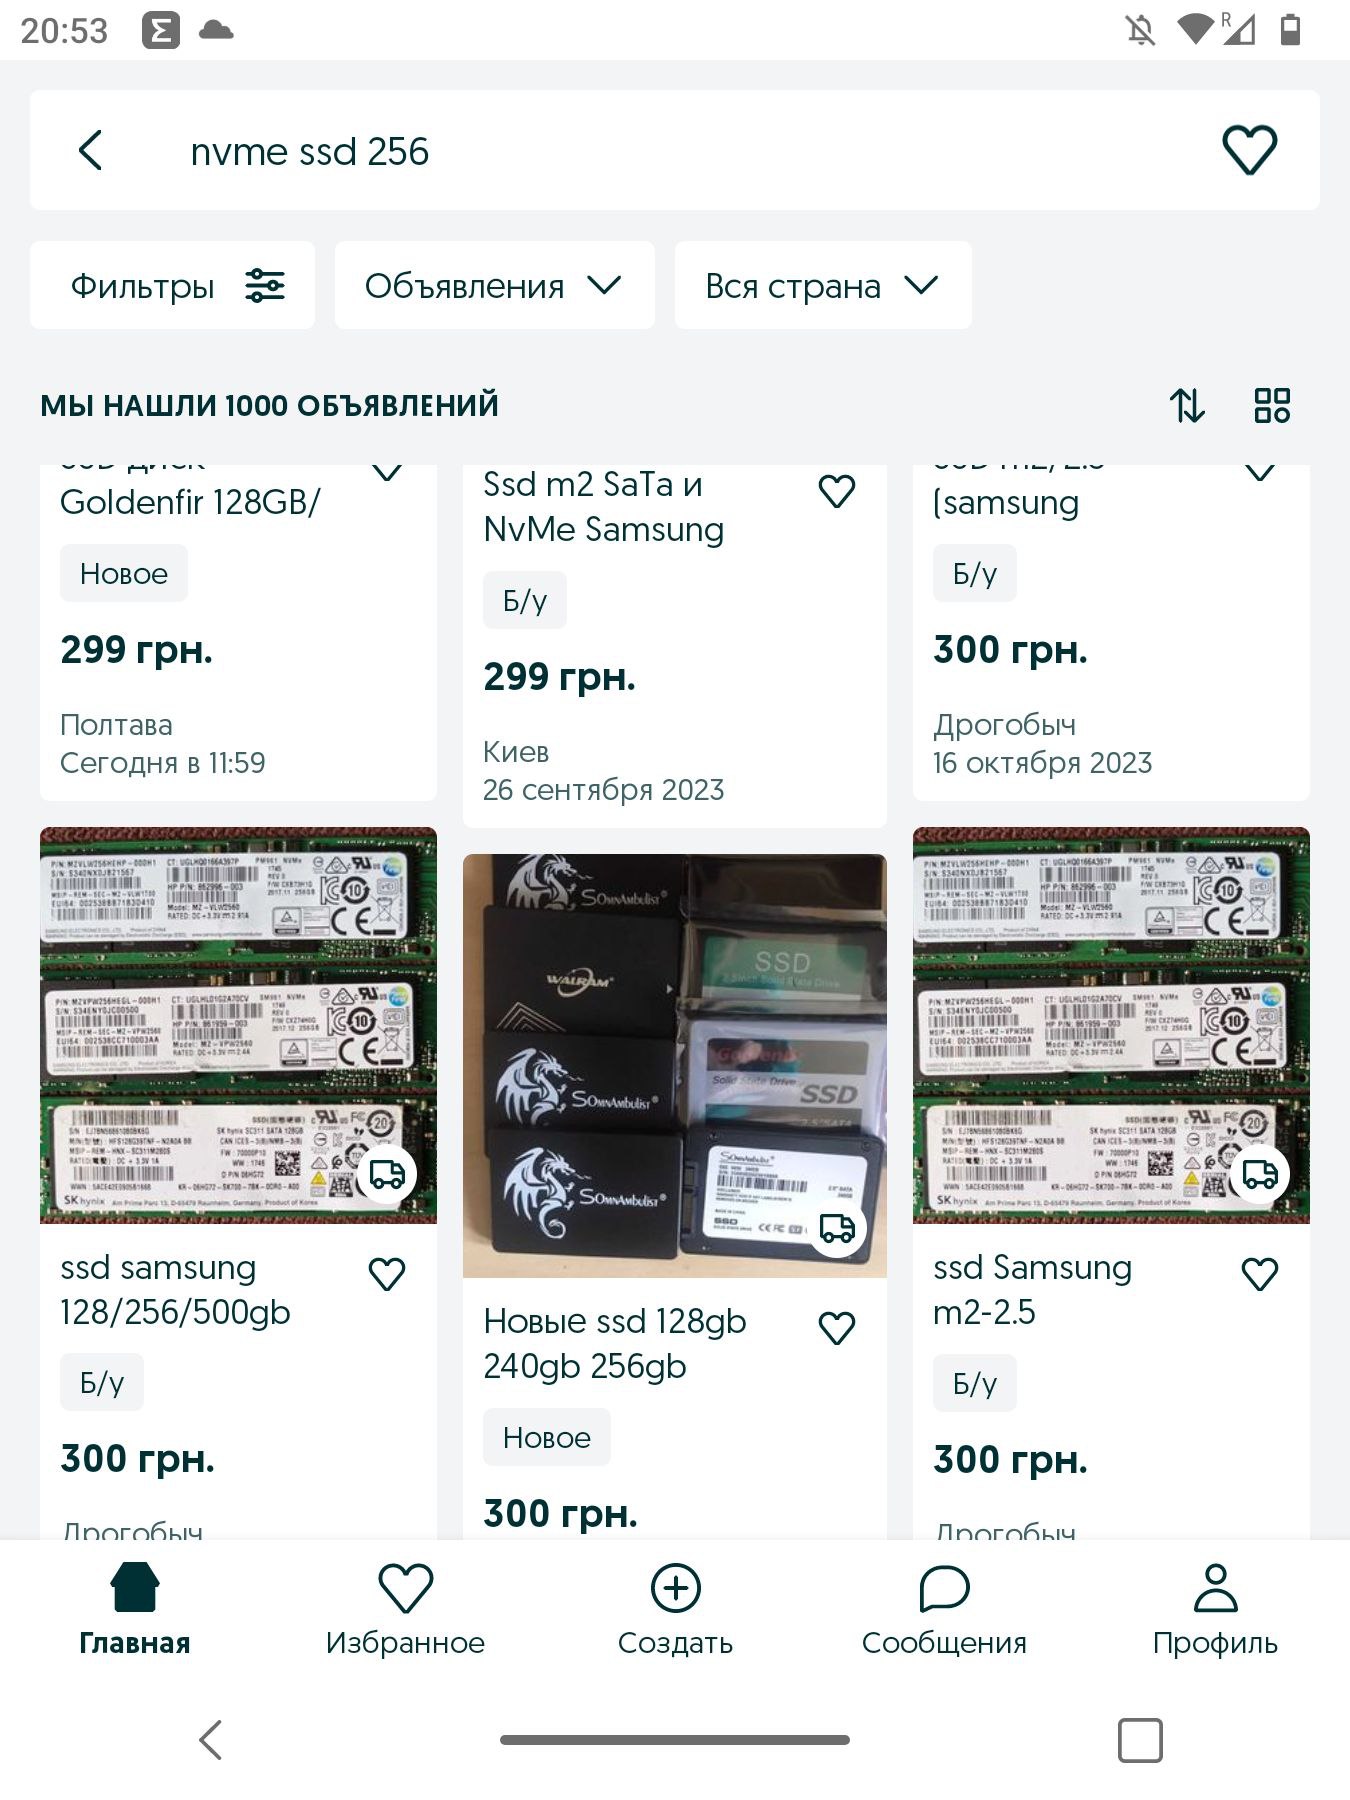Open the "ssd Samsung m2-2.5" listing title
This screenshot has height=1800, width=1350.
coord(1032,1289)
